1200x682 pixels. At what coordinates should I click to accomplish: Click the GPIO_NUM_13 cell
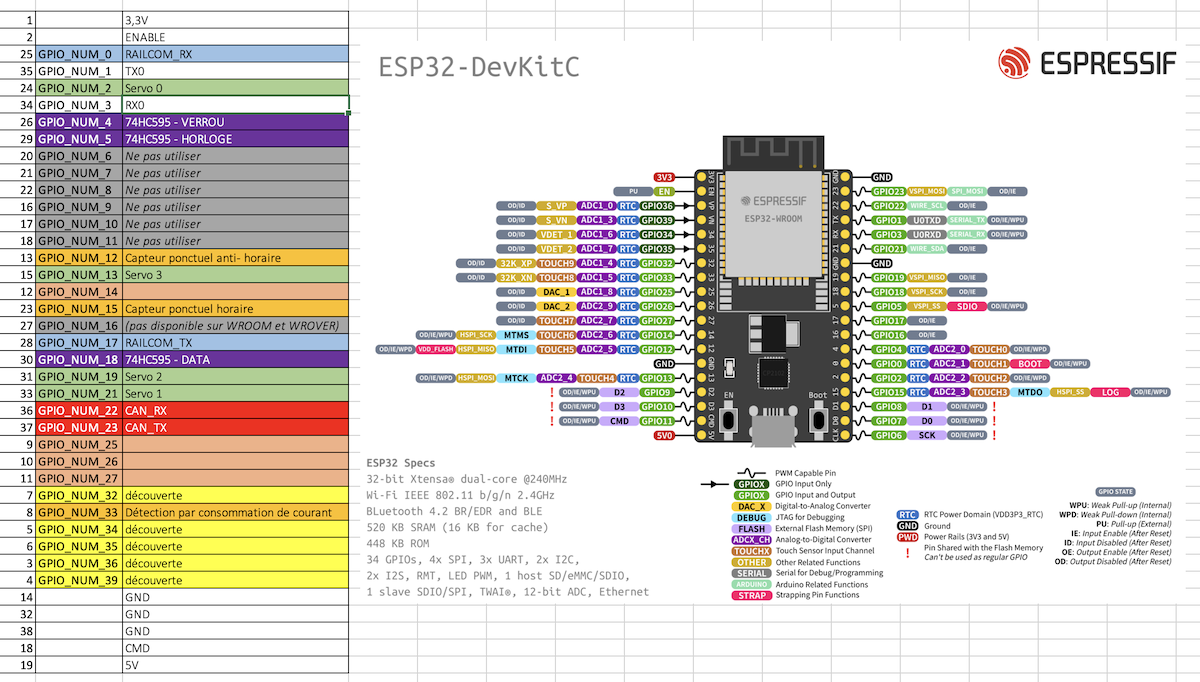pos(79,275)
